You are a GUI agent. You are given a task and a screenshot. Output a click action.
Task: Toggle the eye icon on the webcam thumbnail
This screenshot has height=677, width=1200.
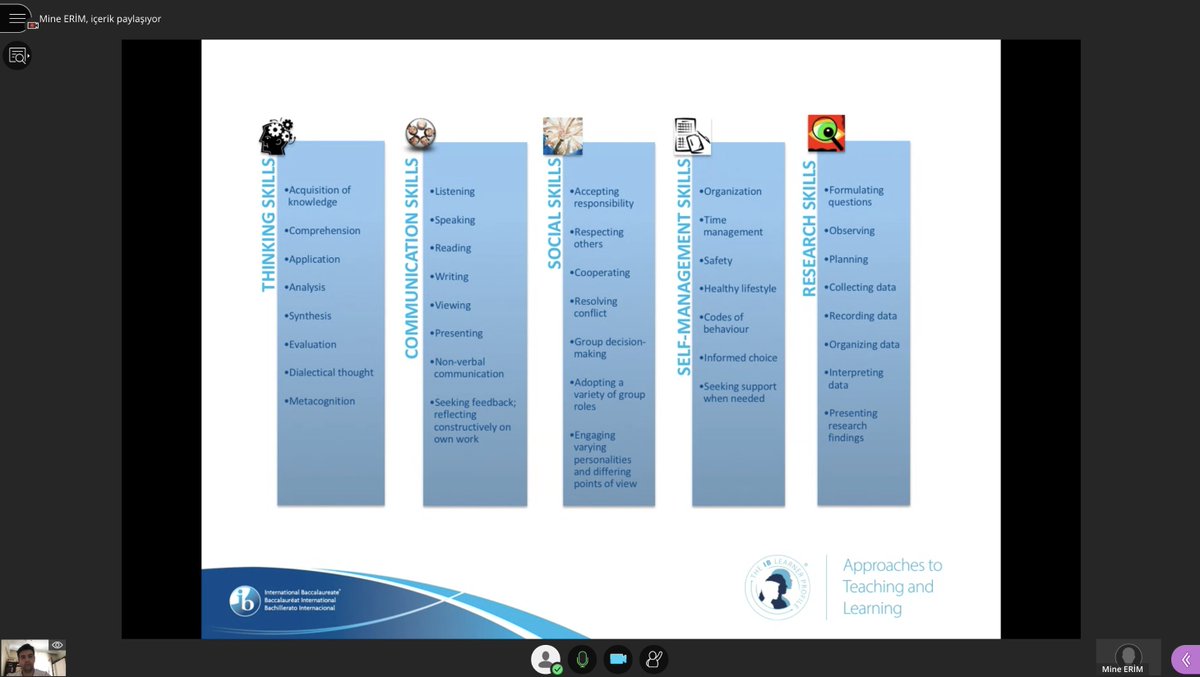(58, 644)
